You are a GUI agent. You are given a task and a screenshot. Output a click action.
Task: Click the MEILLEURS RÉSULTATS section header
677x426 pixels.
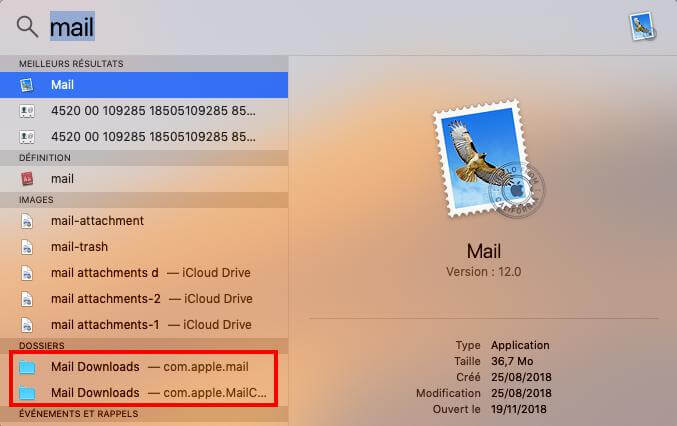pos(71,64)
